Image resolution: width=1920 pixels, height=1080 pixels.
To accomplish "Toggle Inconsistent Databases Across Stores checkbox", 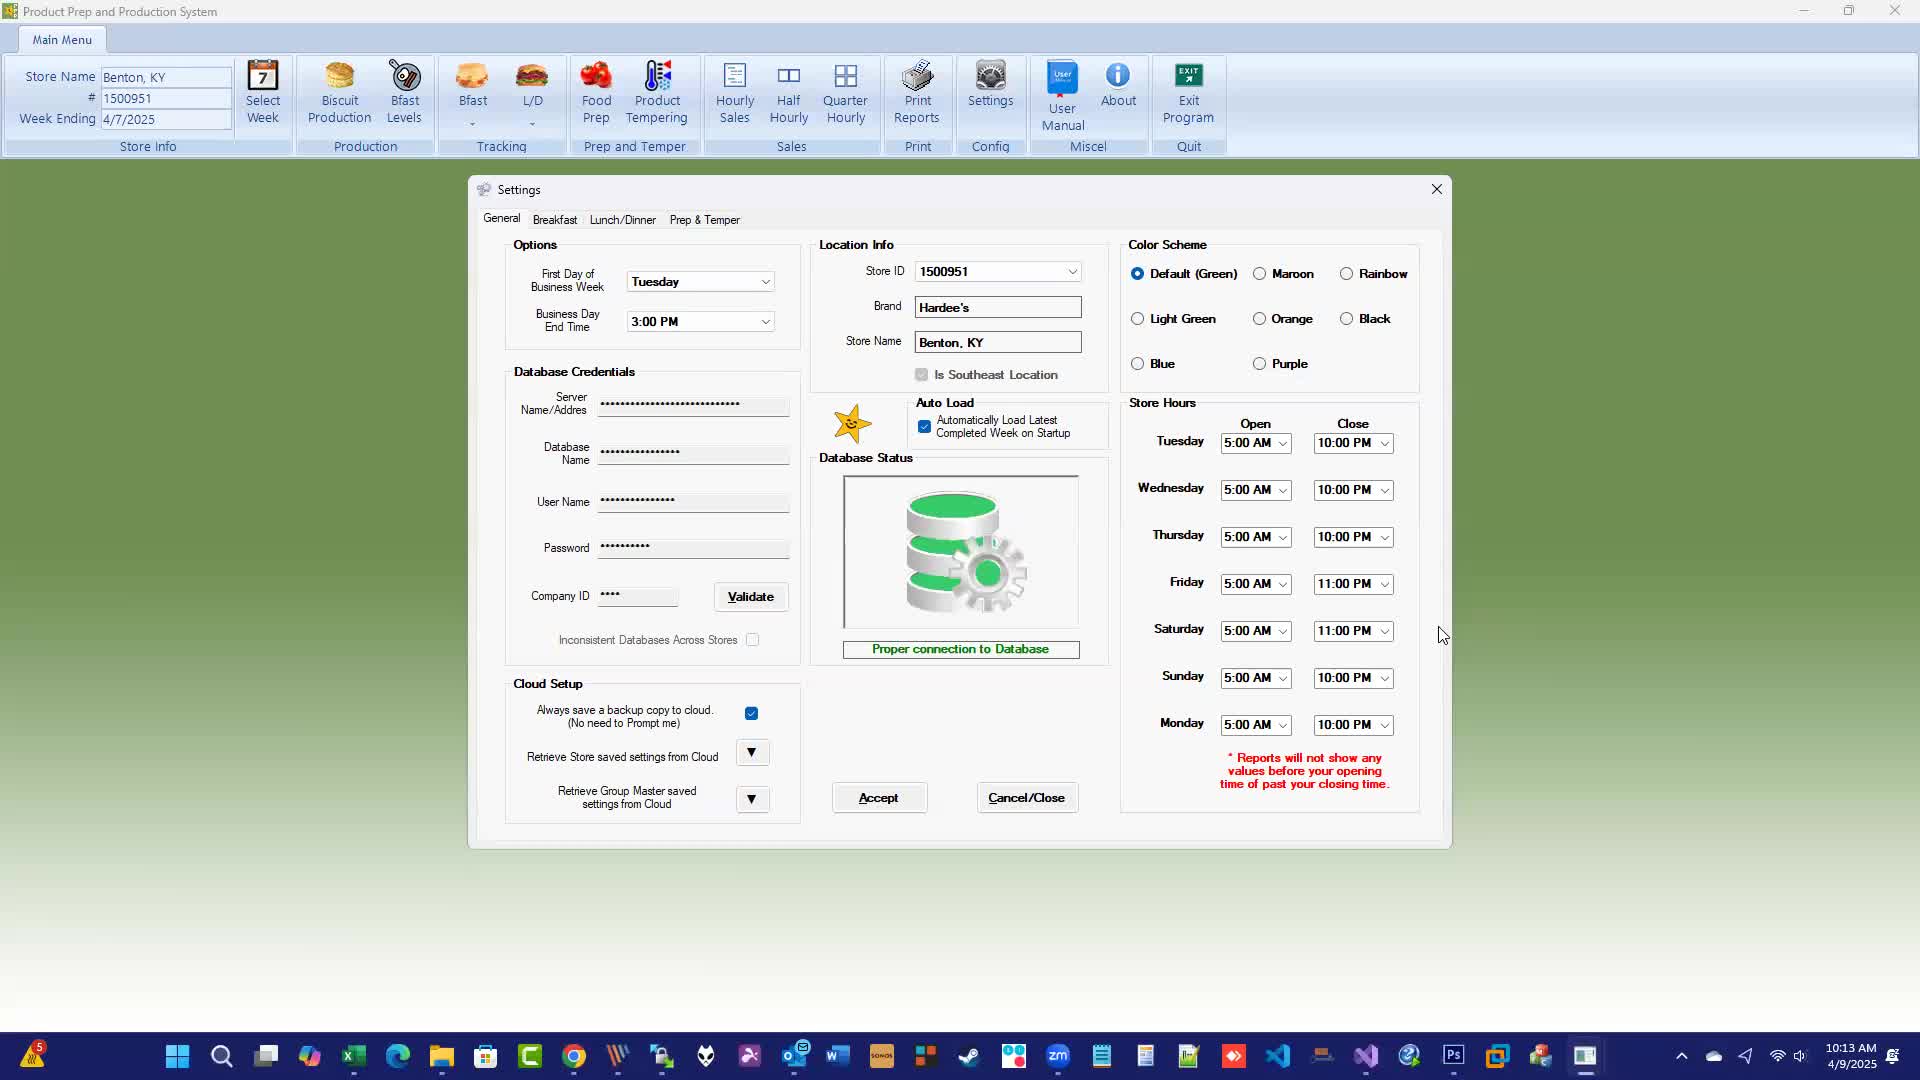I will (x=752, y=640).
